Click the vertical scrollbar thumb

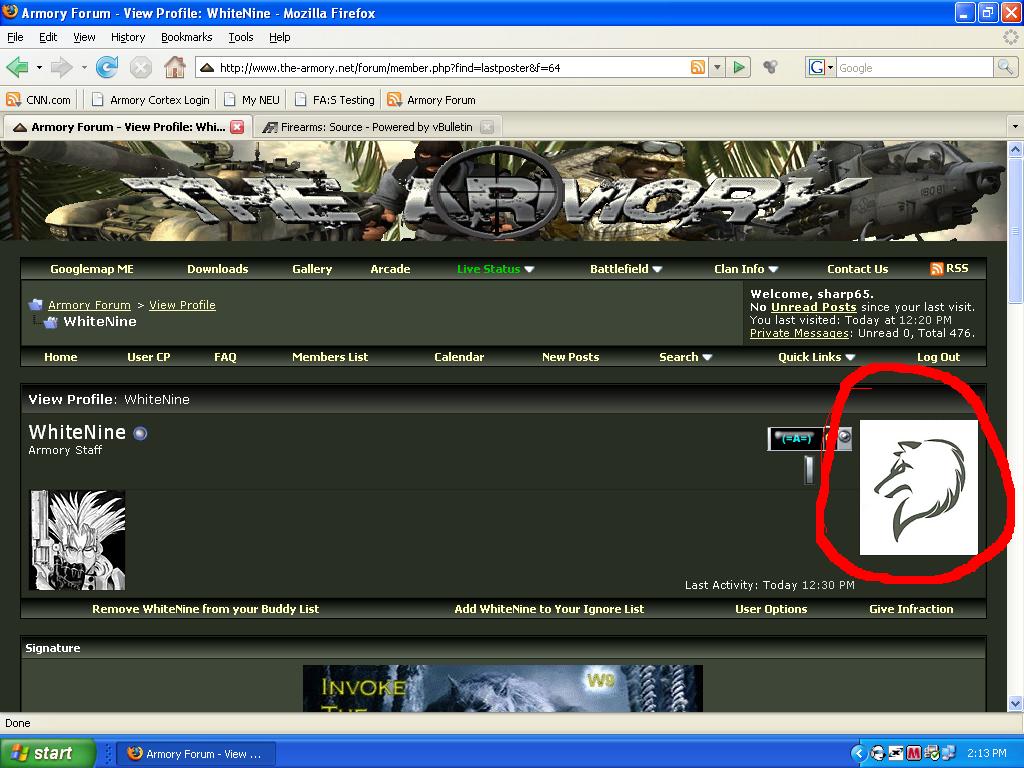coord(1015,230)
